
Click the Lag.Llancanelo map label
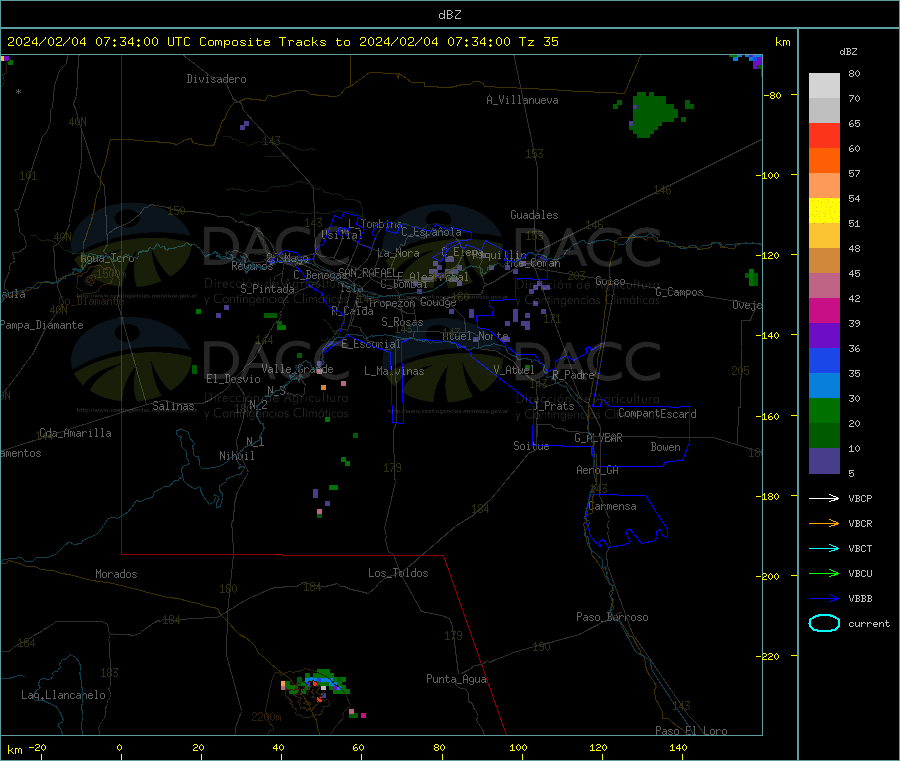point(63,695)
